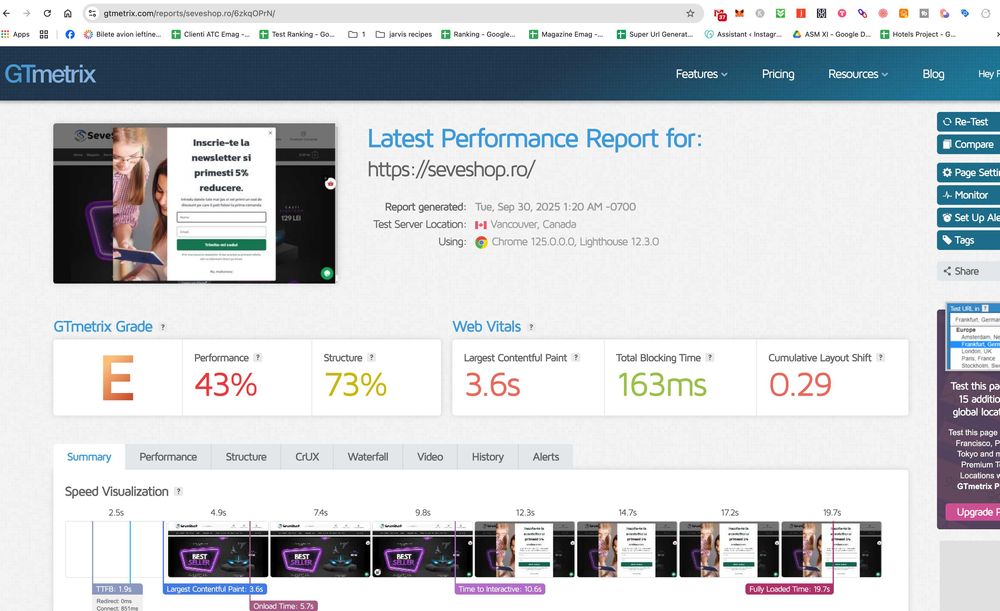Click the Re-Test button
This screenshot has height=611, width=1000.
968,122
